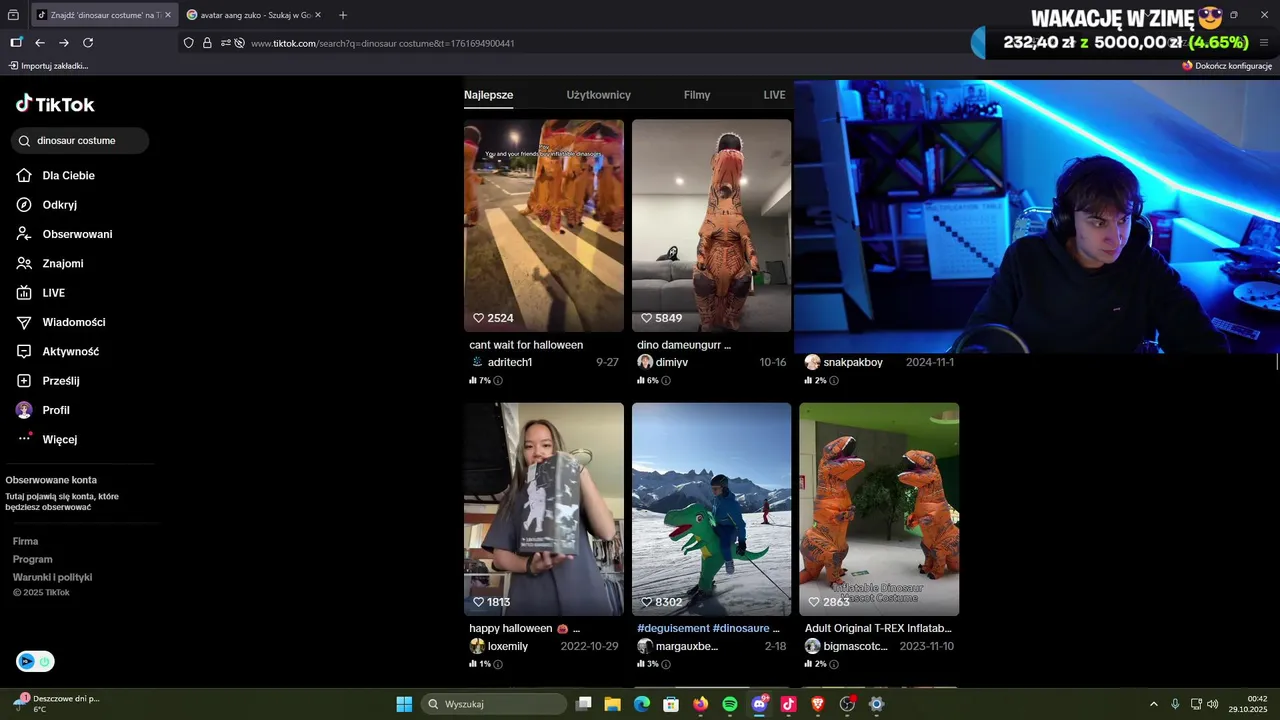Image resolution: width=1280 pixels, height=720 pixels.
Task: Open Aktywność notifications
Action: [x=58, y=351]
